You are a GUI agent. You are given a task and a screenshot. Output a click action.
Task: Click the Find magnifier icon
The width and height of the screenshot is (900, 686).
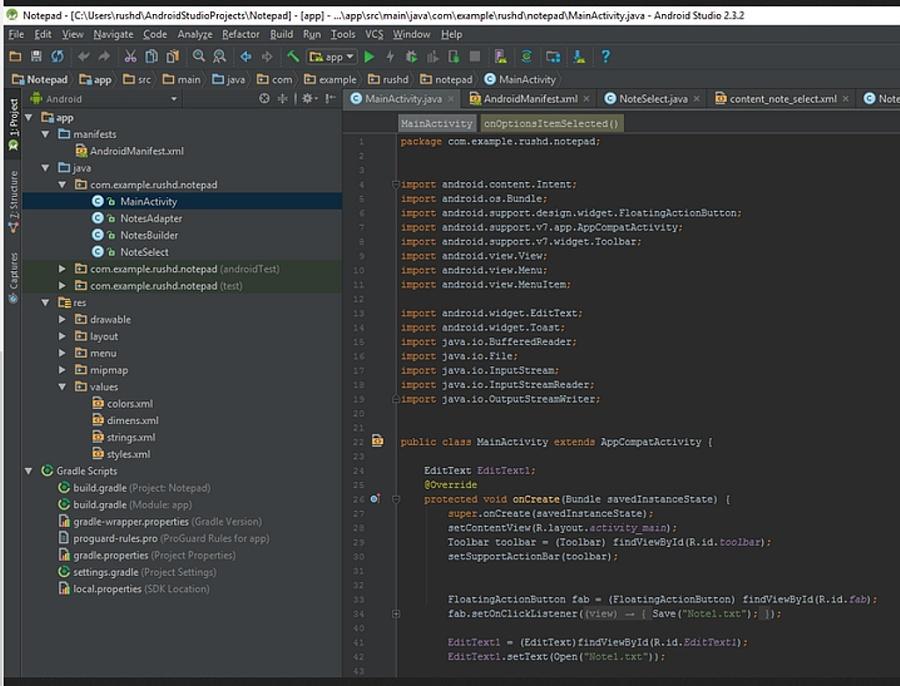tap(199, 56)
